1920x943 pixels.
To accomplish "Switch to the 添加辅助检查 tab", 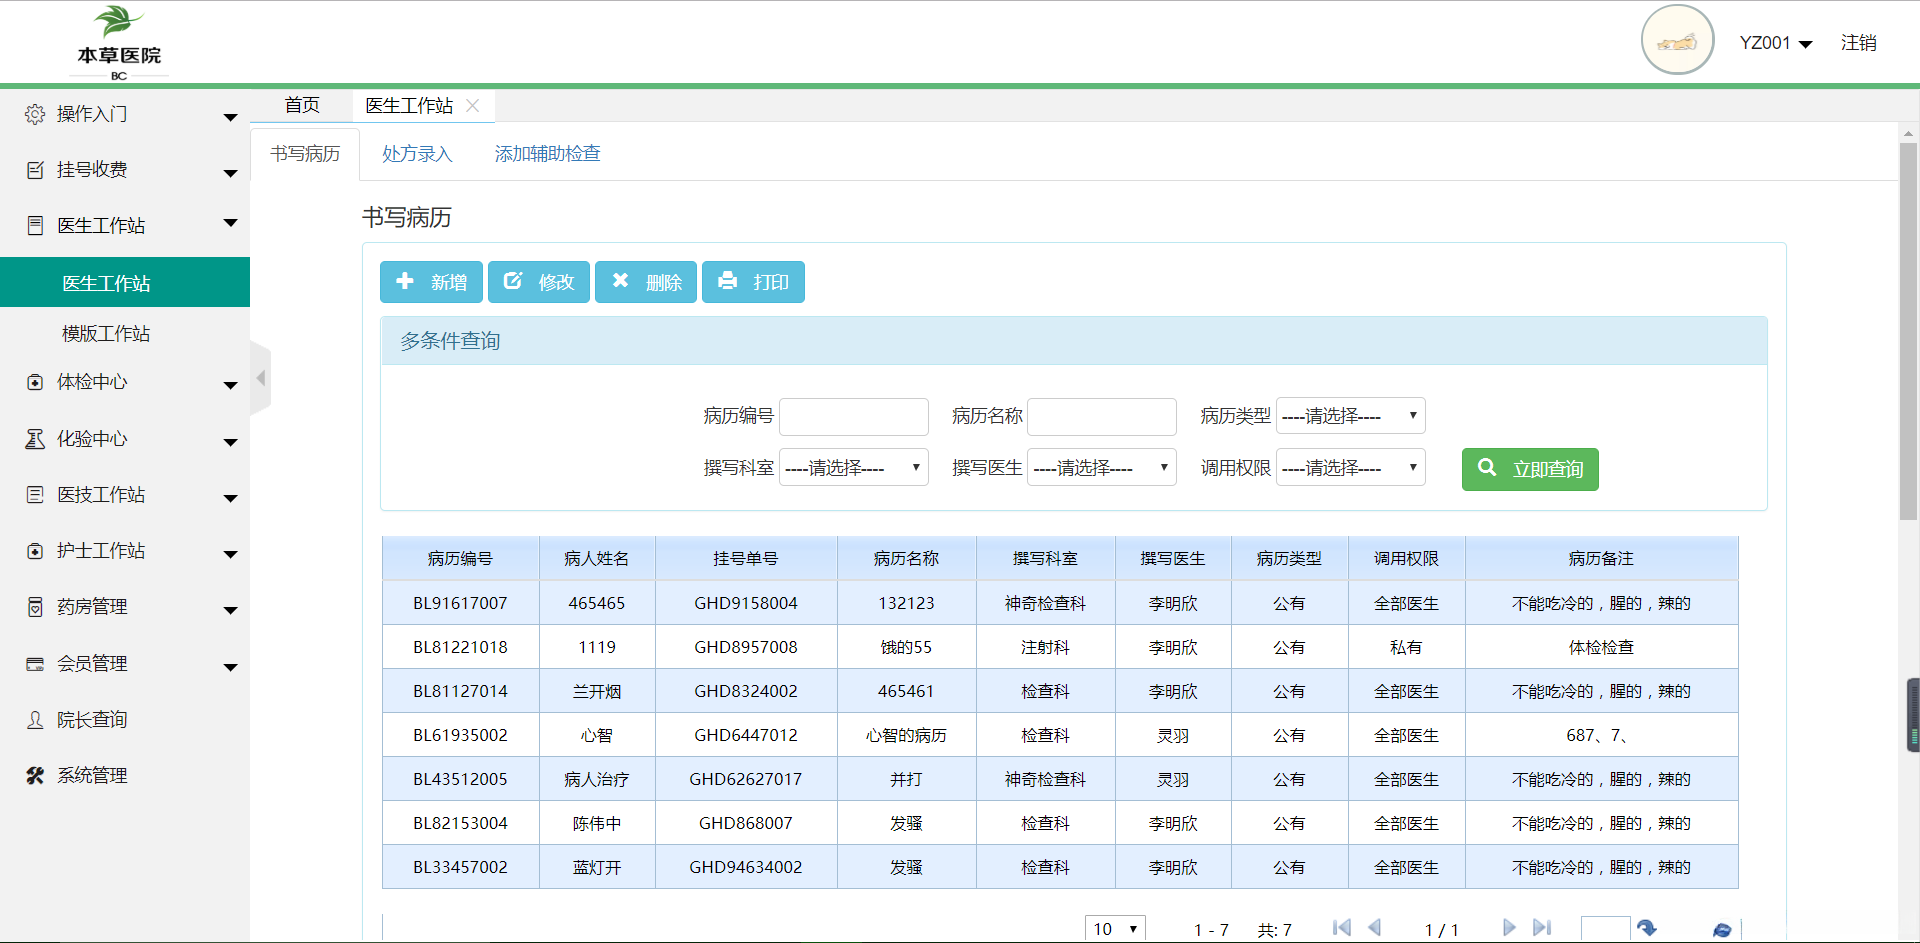I will 547,154.
